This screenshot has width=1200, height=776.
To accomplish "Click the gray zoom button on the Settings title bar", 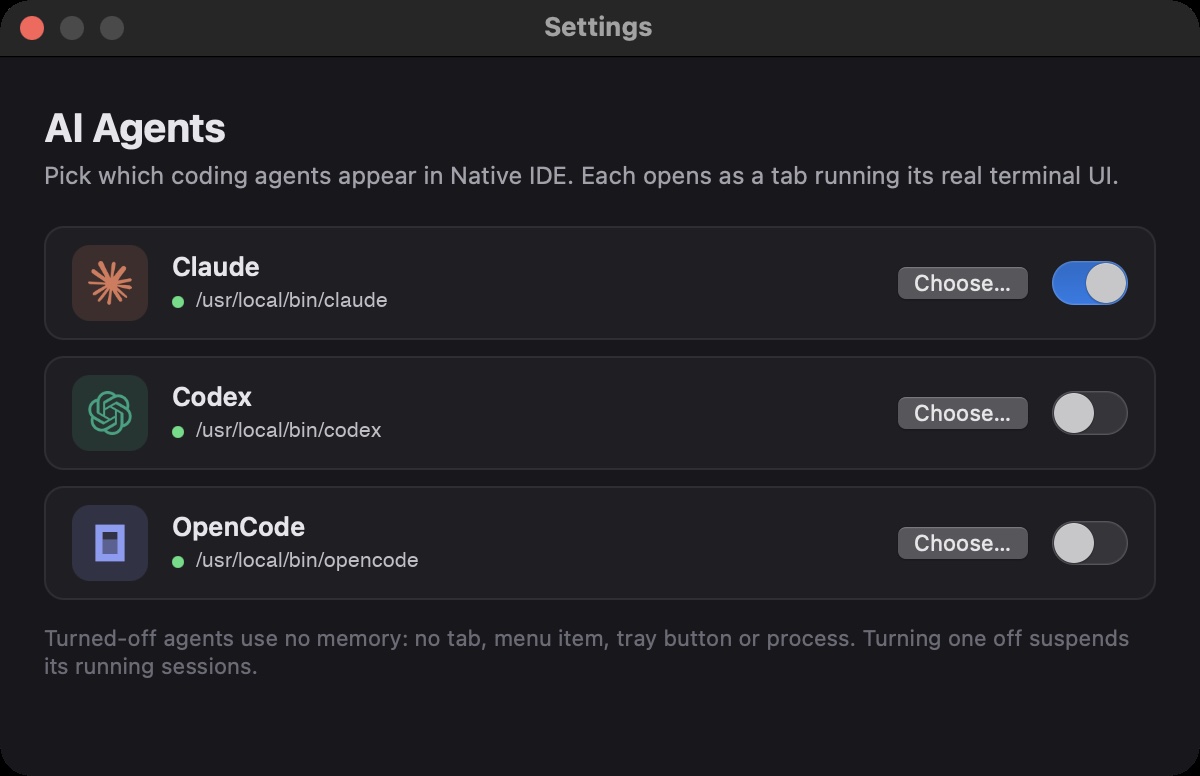I will click(112, 27).
